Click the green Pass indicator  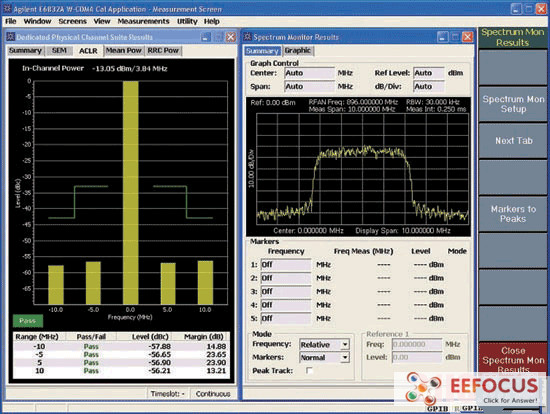(28, 321)
